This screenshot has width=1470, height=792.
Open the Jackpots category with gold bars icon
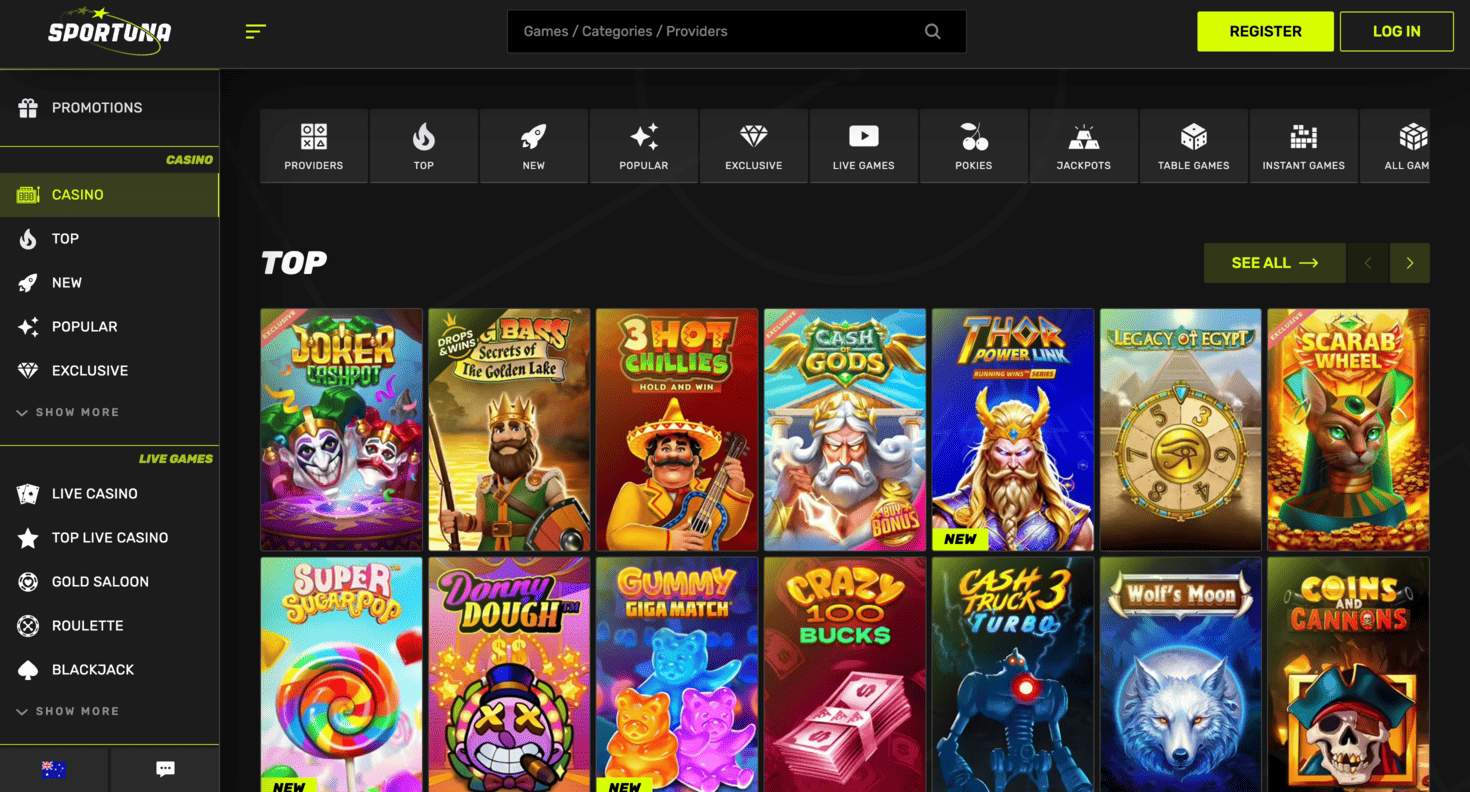click(x=1084, y=146)
